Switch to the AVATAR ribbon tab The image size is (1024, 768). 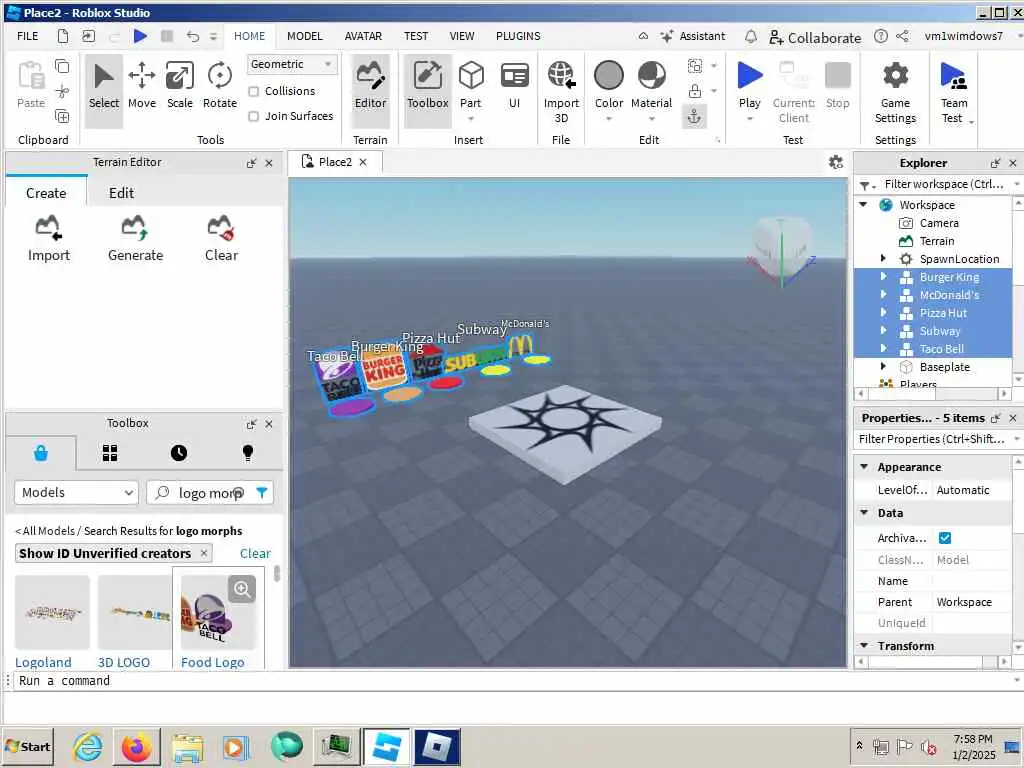point(363,36)
